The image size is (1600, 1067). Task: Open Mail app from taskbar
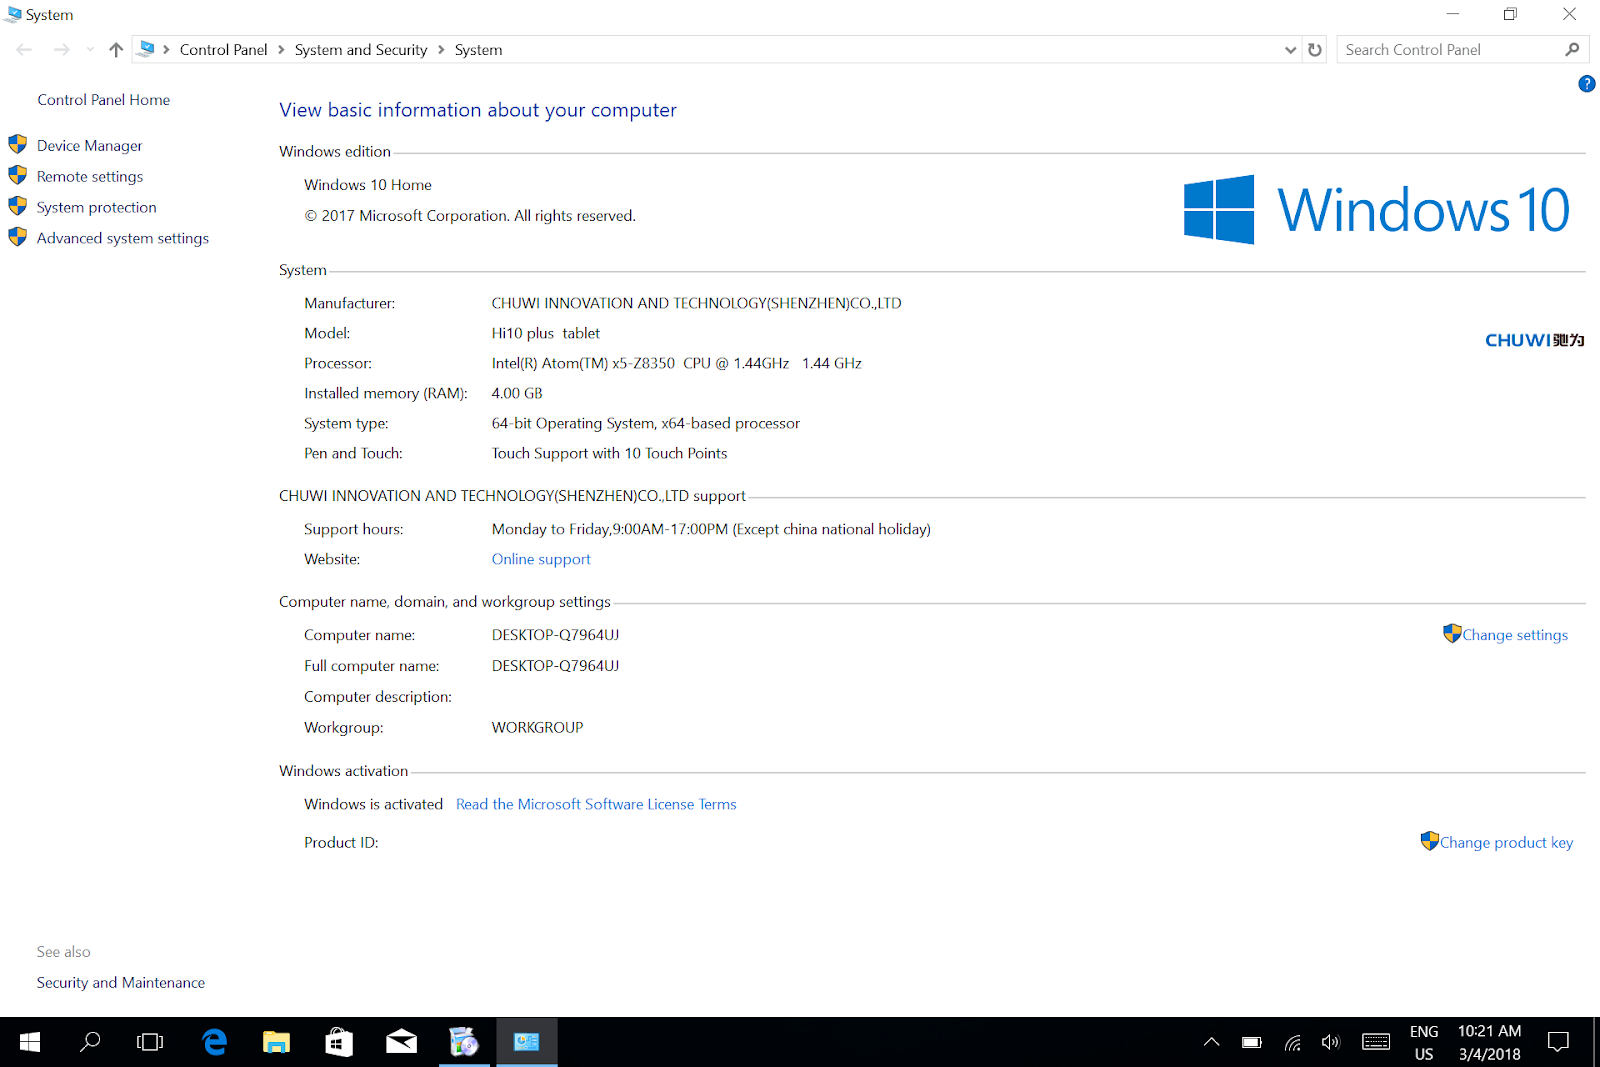(x=401, y=1043)
